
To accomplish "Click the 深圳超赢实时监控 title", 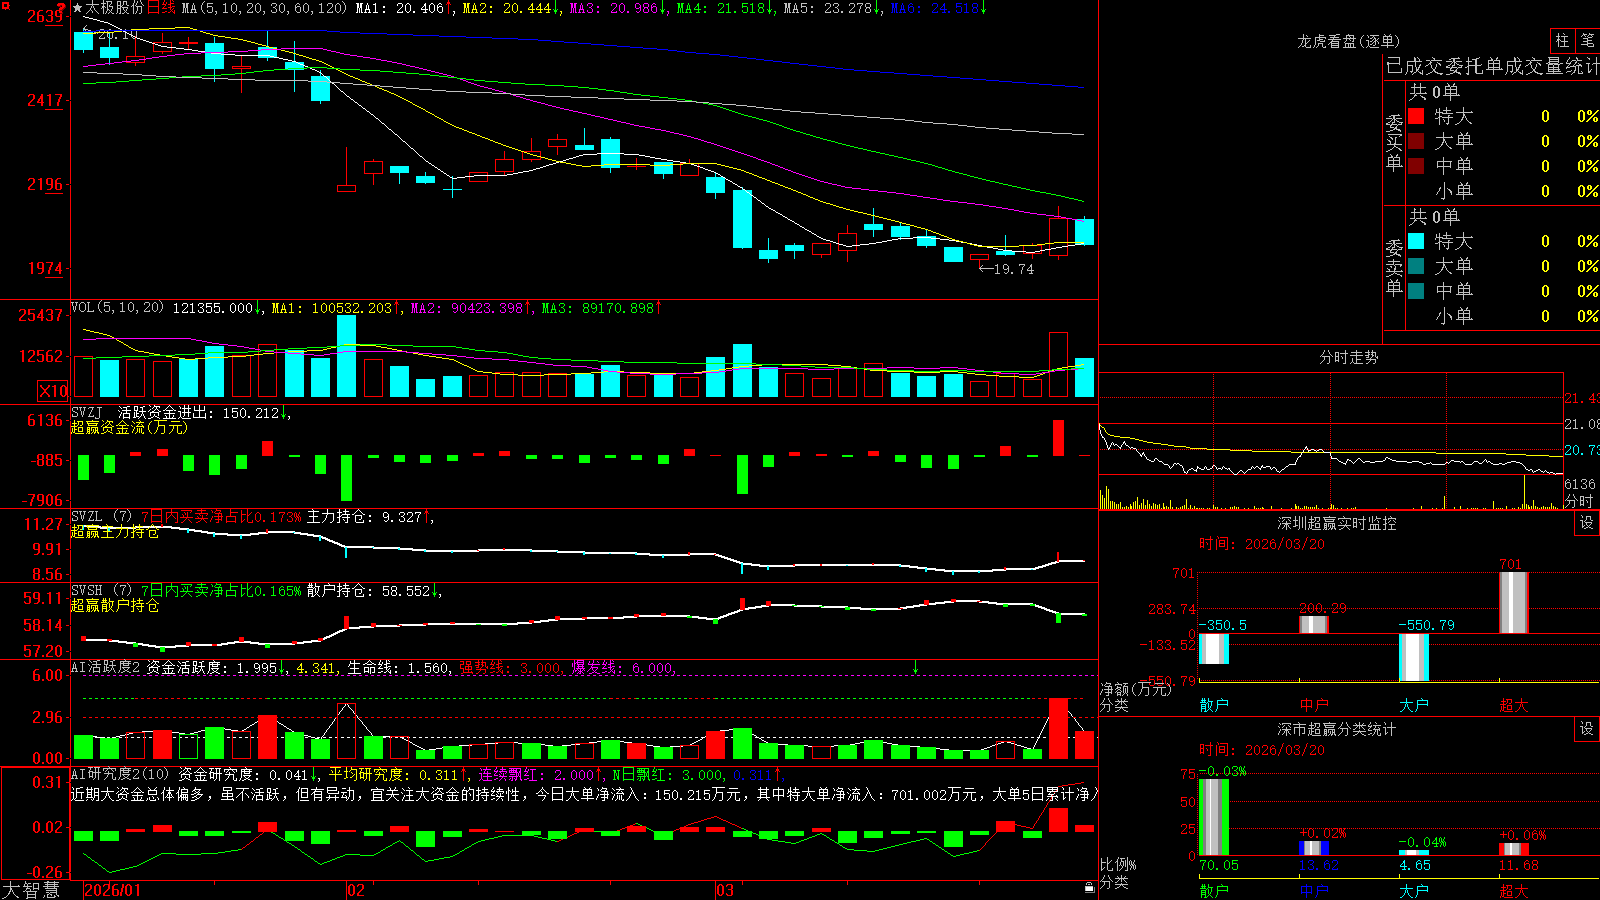I will pos(1336,523).
